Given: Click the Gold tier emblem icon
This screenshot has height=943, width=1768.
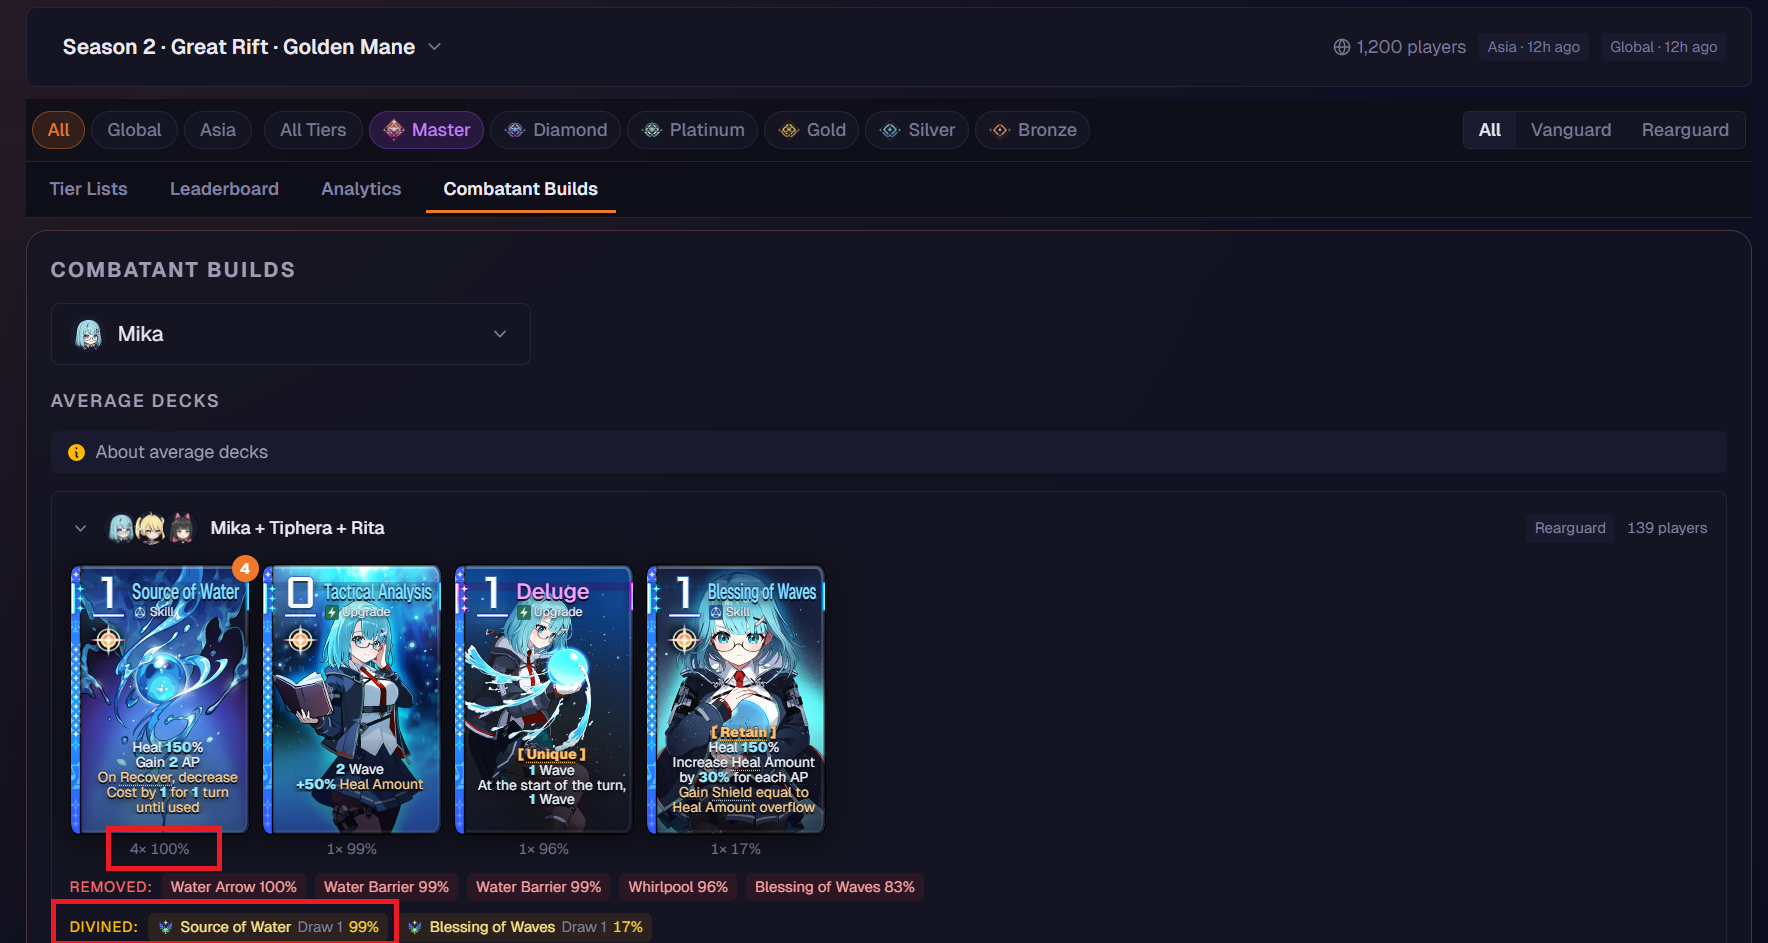Looking at the screenshot, I should pyautogui.click(x=789, y=130).
